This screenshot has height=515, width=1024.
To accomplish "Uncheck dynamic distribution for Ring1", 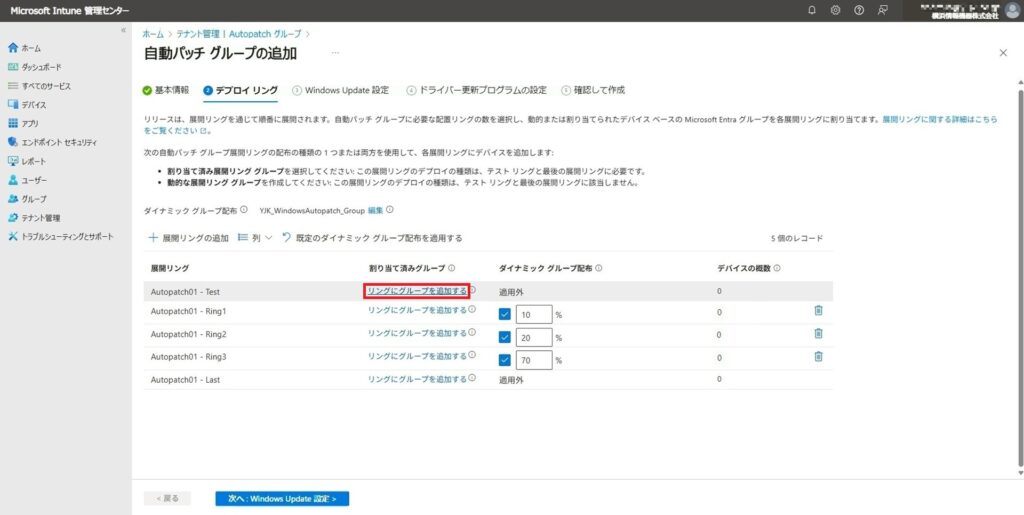I will pyautogui.click(x=504, y=314).
